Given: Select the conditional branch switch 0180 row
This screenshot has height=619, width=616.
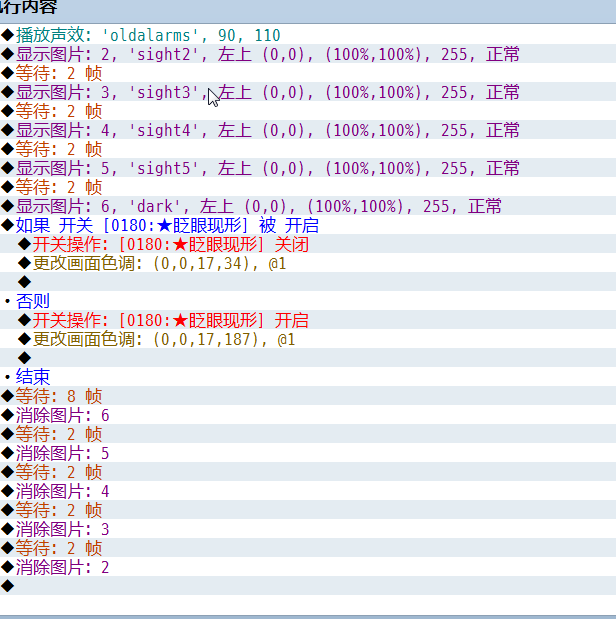Looking at the screenshot, I should click(x=308, y=225).
